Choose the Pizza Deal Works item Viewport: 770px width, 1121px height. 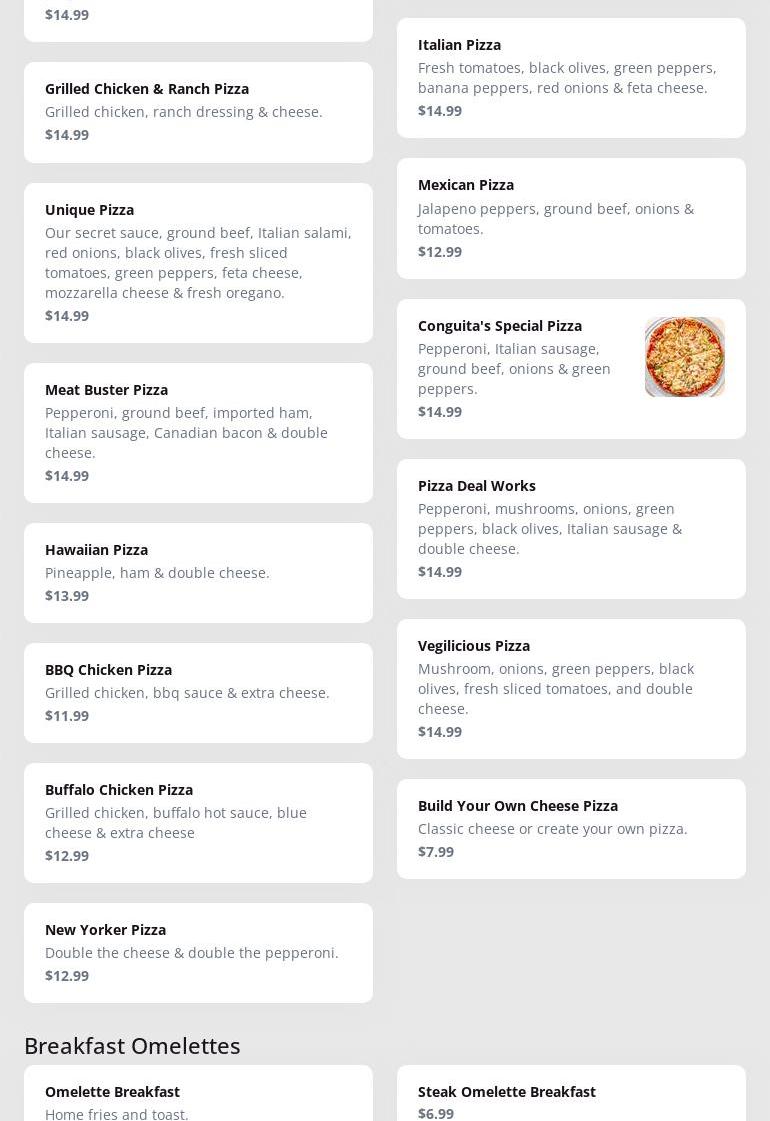click(571, 528)
